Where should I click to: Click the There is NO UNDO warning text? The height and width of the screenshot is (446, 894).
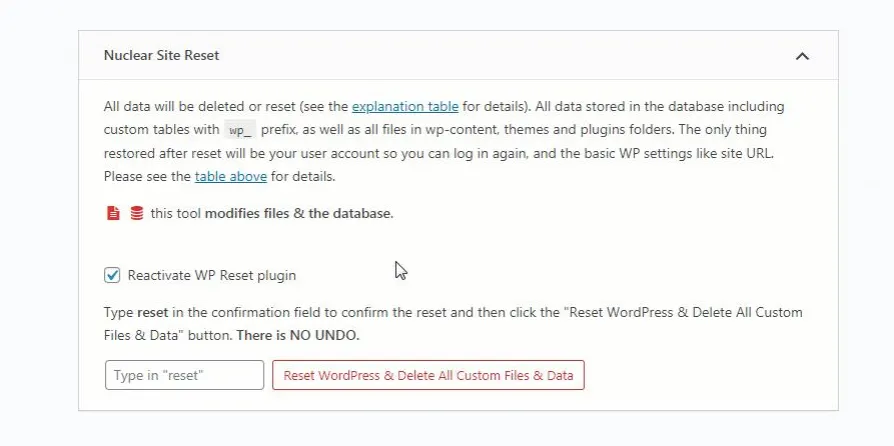pyautogui.click(x=298, y=335)
